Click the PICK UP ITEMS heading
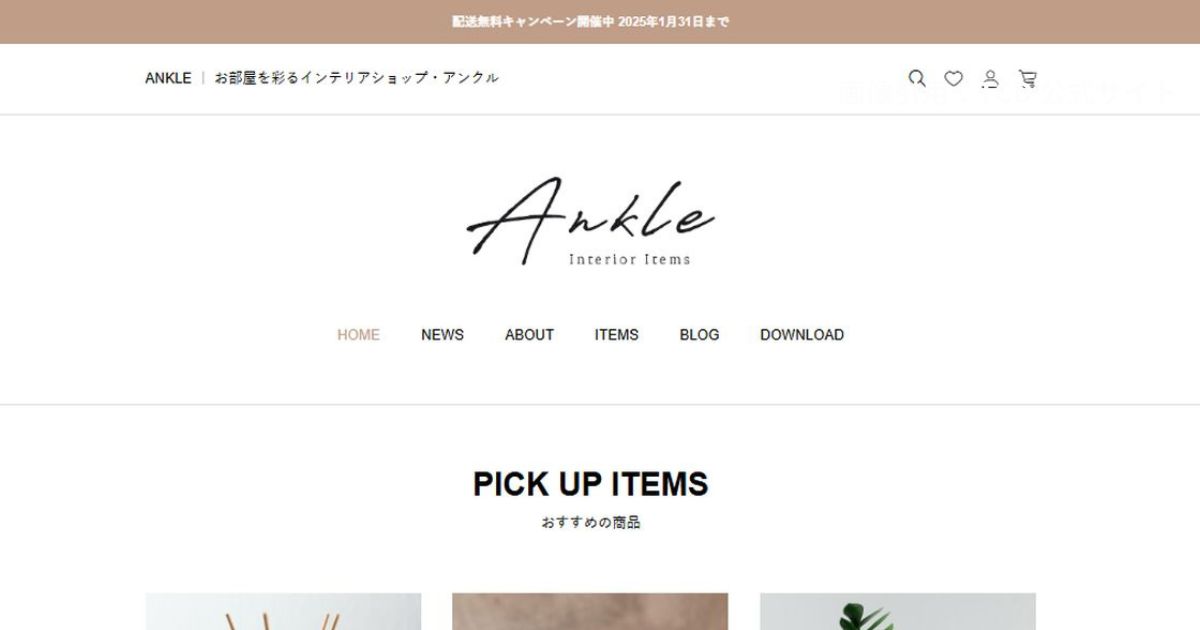1200x630 pixels. pyautogui.click(x=591, y=484)
